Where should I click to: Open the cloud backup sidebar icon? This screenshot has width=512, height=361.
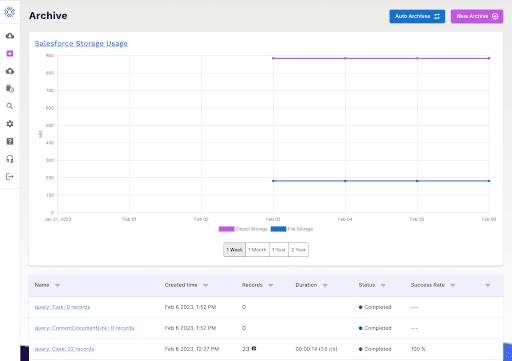[x=10, y=36]
